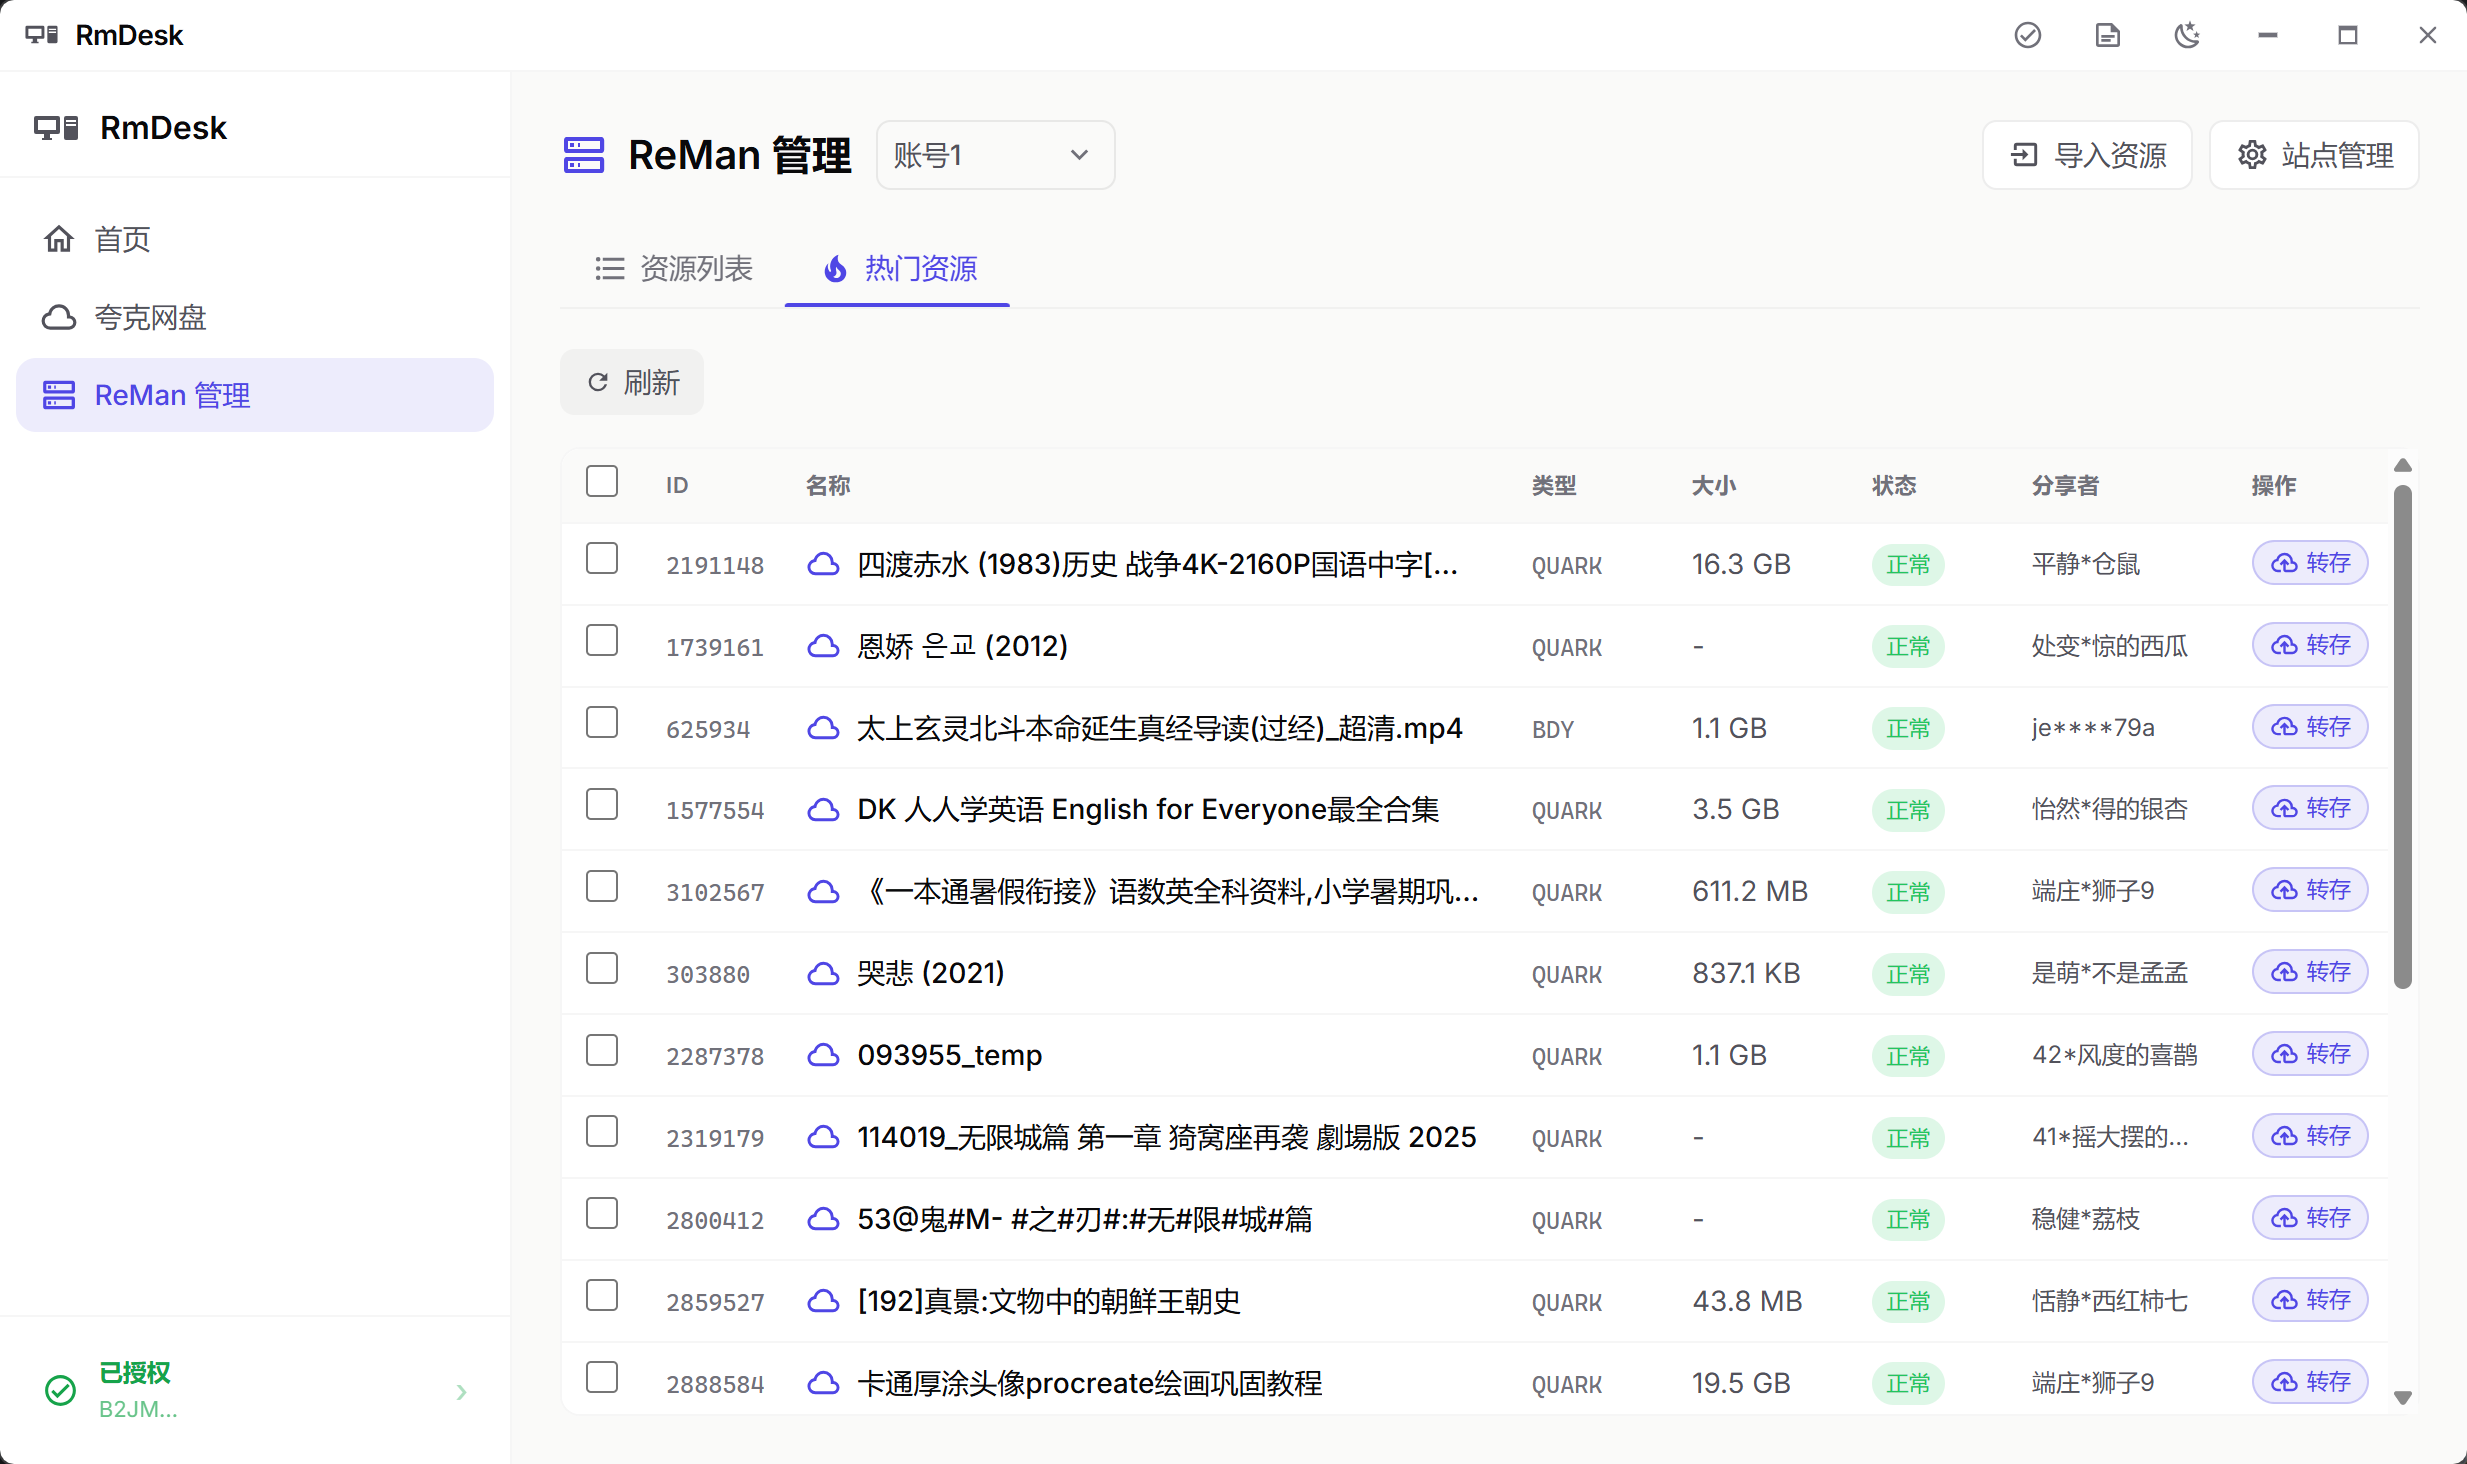Check the row with ID 2888584

click(602, 1377)
